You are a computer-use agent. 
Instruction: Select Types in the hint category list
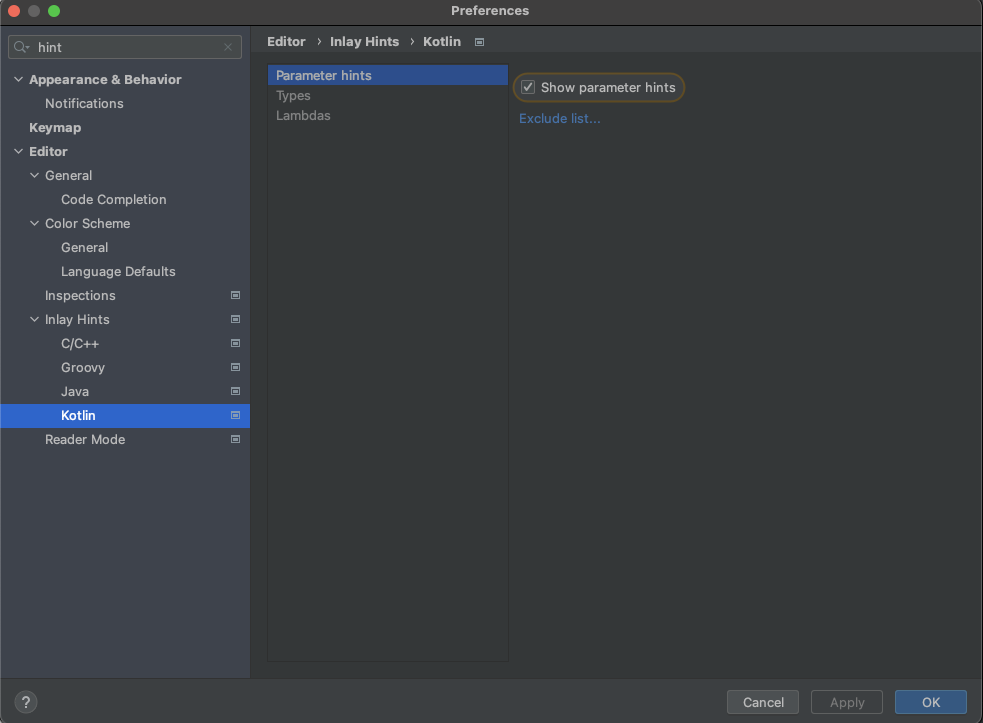pyautogui.click(x=387, y=95)
